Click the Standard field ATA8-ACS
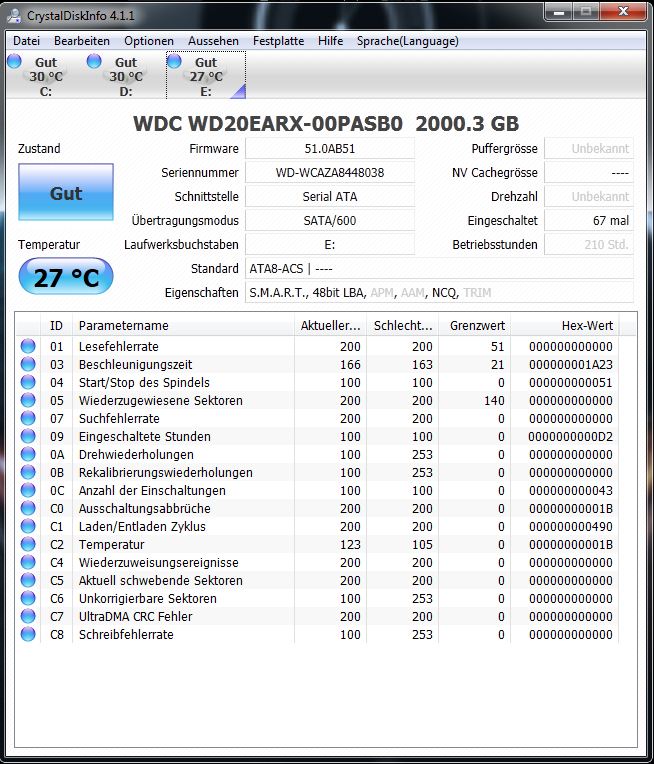Image resolution: width=654 pixels, height=764 pixels. click(439, 268)
